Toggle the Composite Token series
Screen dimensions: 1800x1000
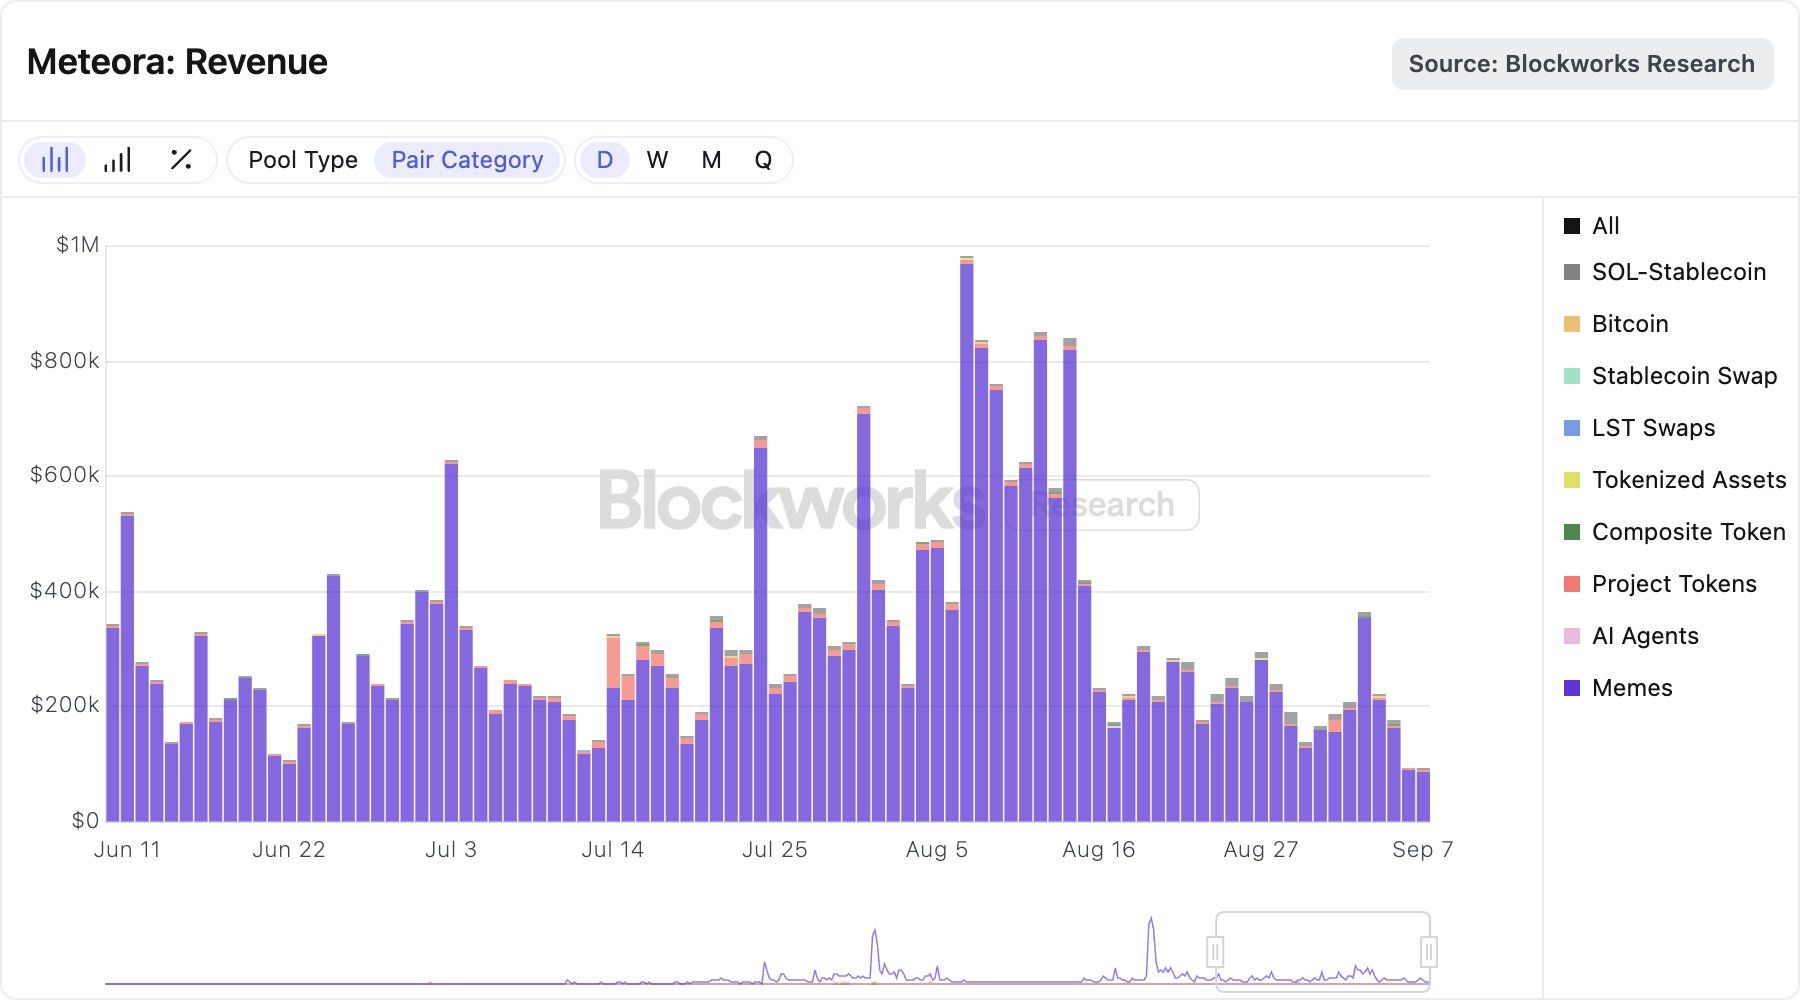pyautogui.click(x=1687, y=531)
